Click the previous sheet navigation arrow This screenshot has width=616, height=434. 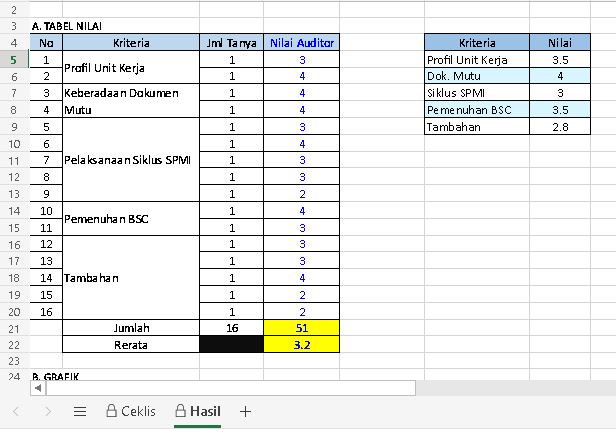(x=16, y=411)
